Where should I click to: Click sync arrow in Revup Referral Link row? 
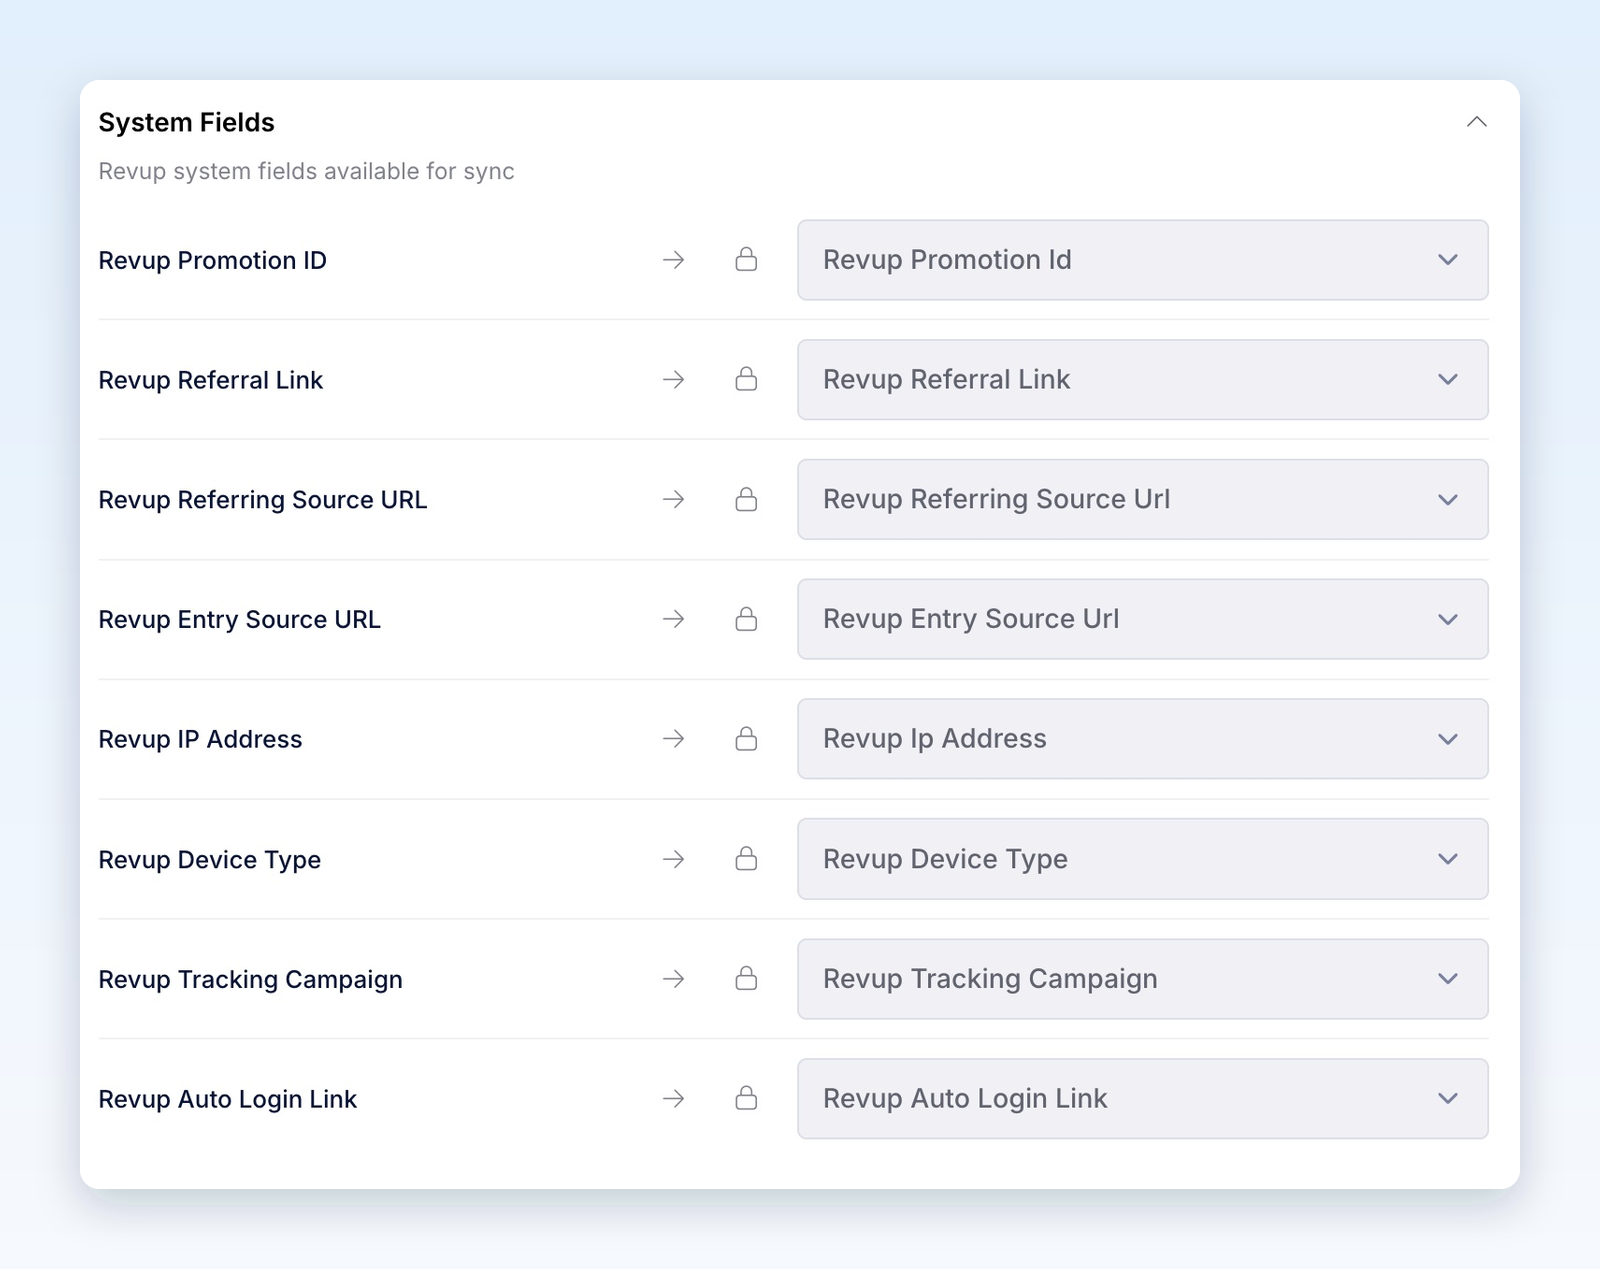pos(674,379)
